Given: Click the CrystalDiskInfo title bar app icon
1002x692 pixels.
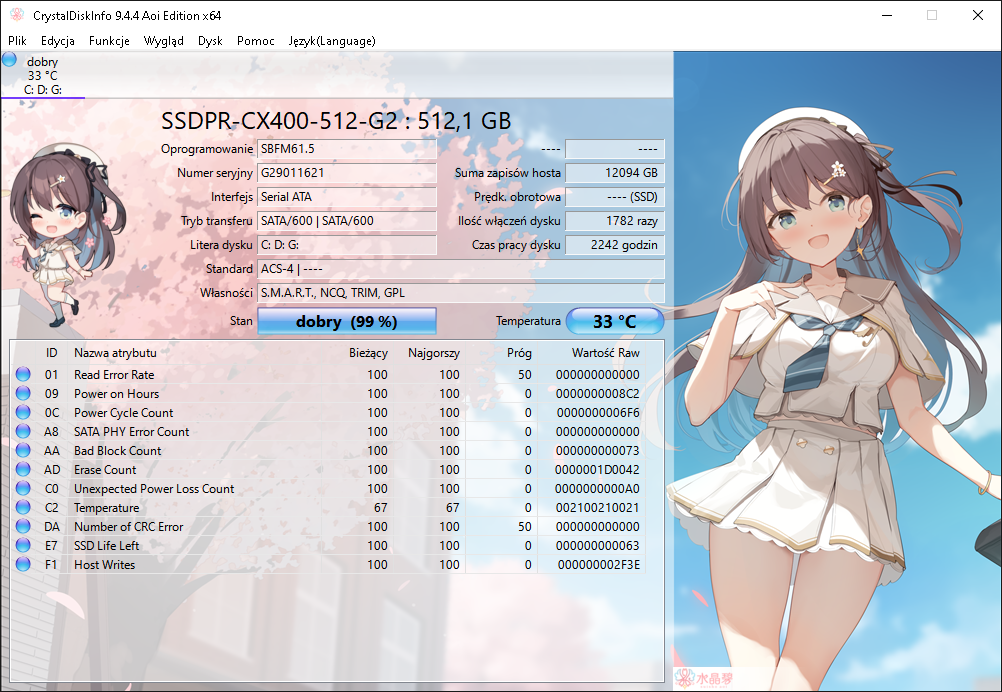Looking at the screenshot, I should coord(17,15).
